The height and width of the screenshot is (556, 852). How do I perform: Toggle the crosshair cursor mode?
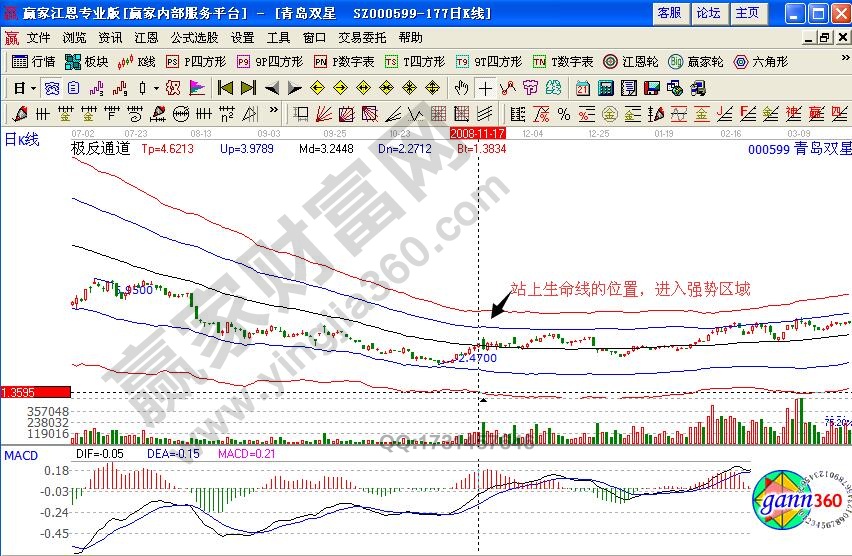484,87
